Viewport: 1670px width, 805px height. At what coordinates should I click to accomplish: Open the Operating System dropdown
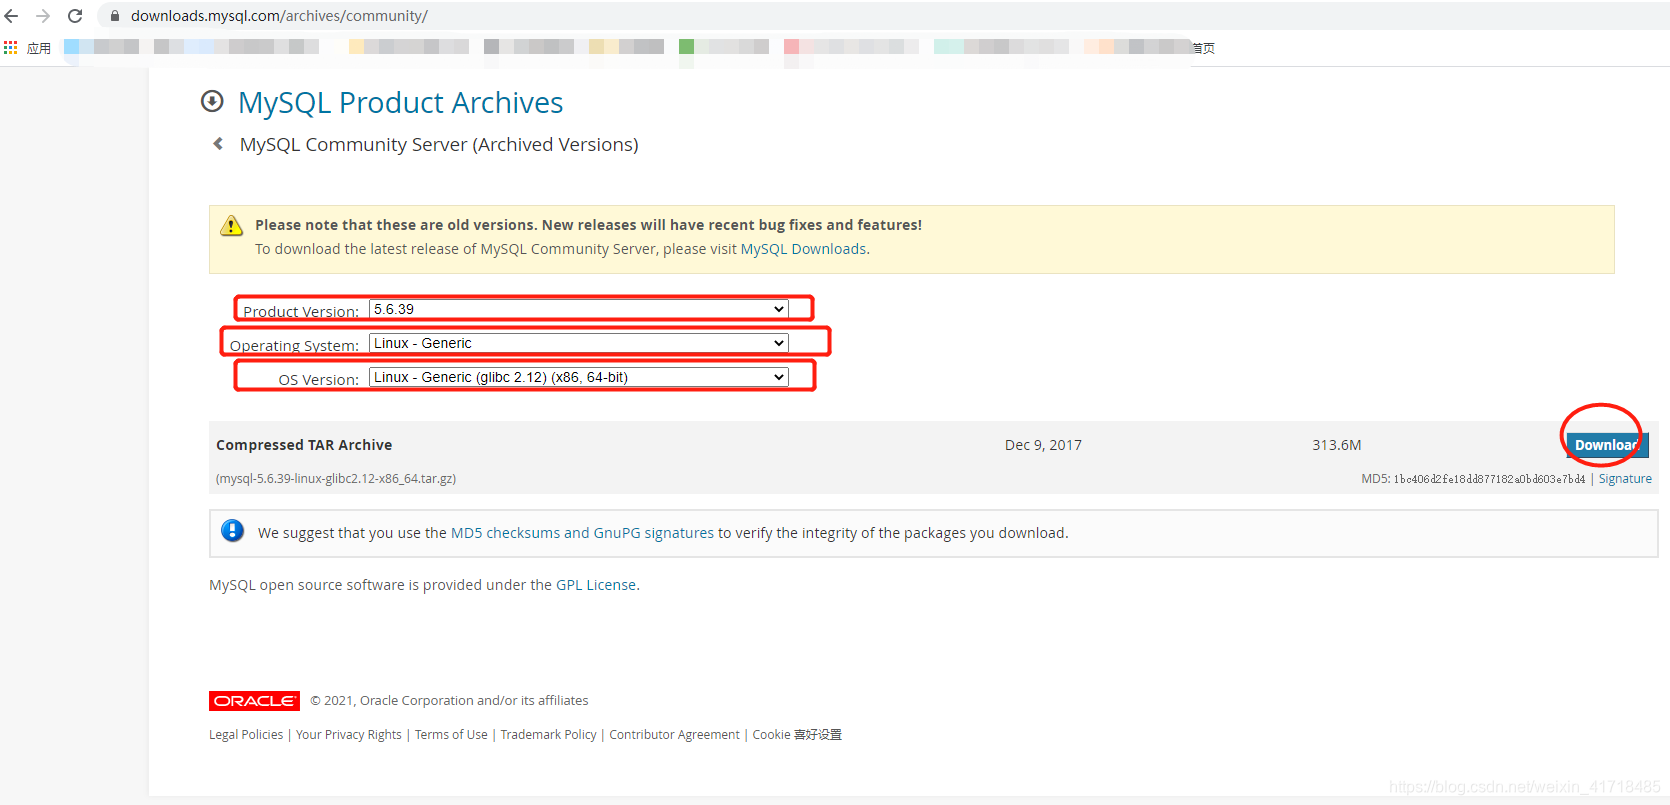point(579,343)
